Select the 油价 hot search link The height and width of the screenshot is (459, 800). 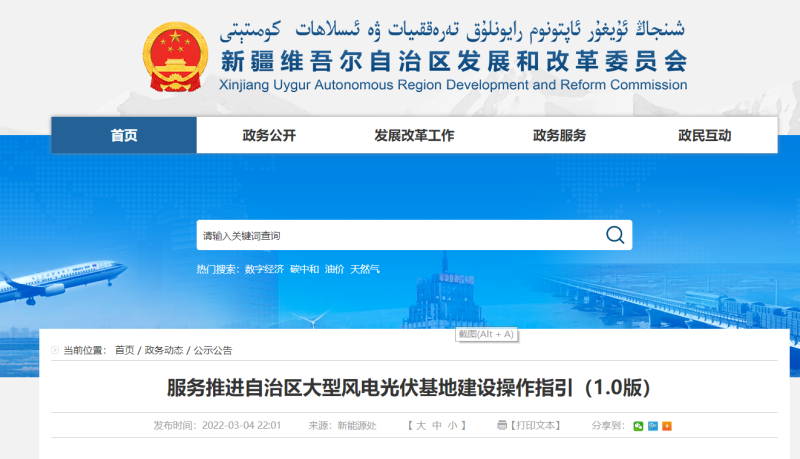[x=334, y=269]
